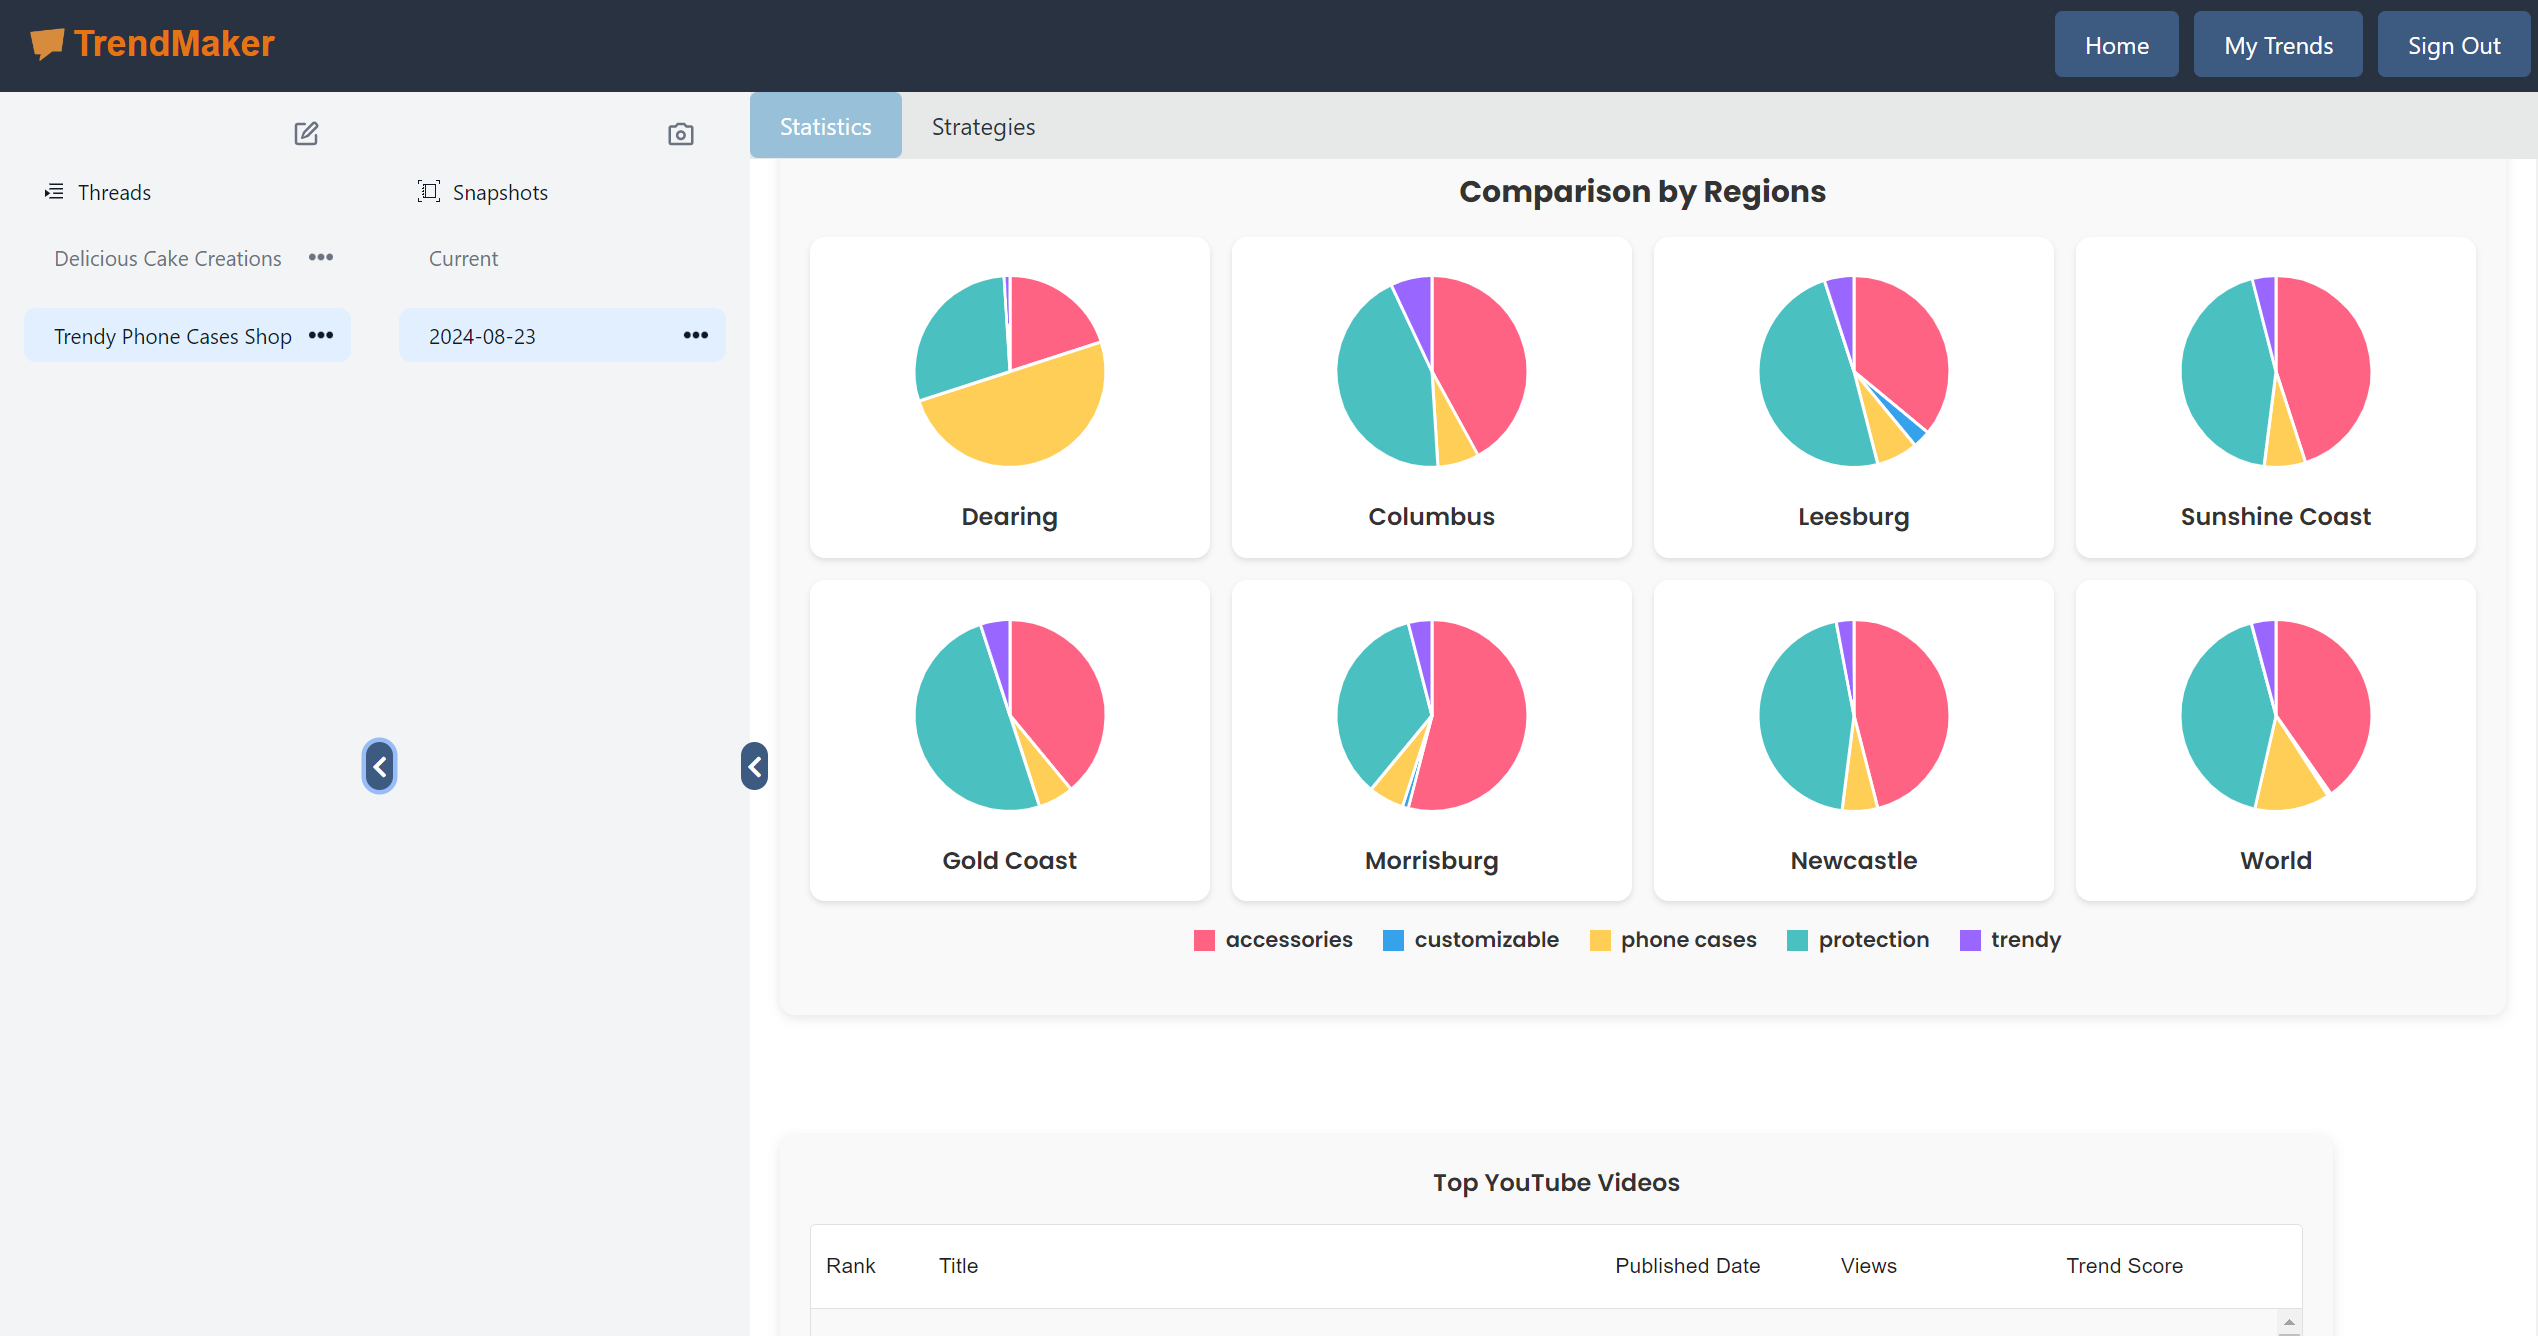Viewport: 2538px width, 1336px height.
Task: Click the new thread edit icon
Action: tap(306, 133)
